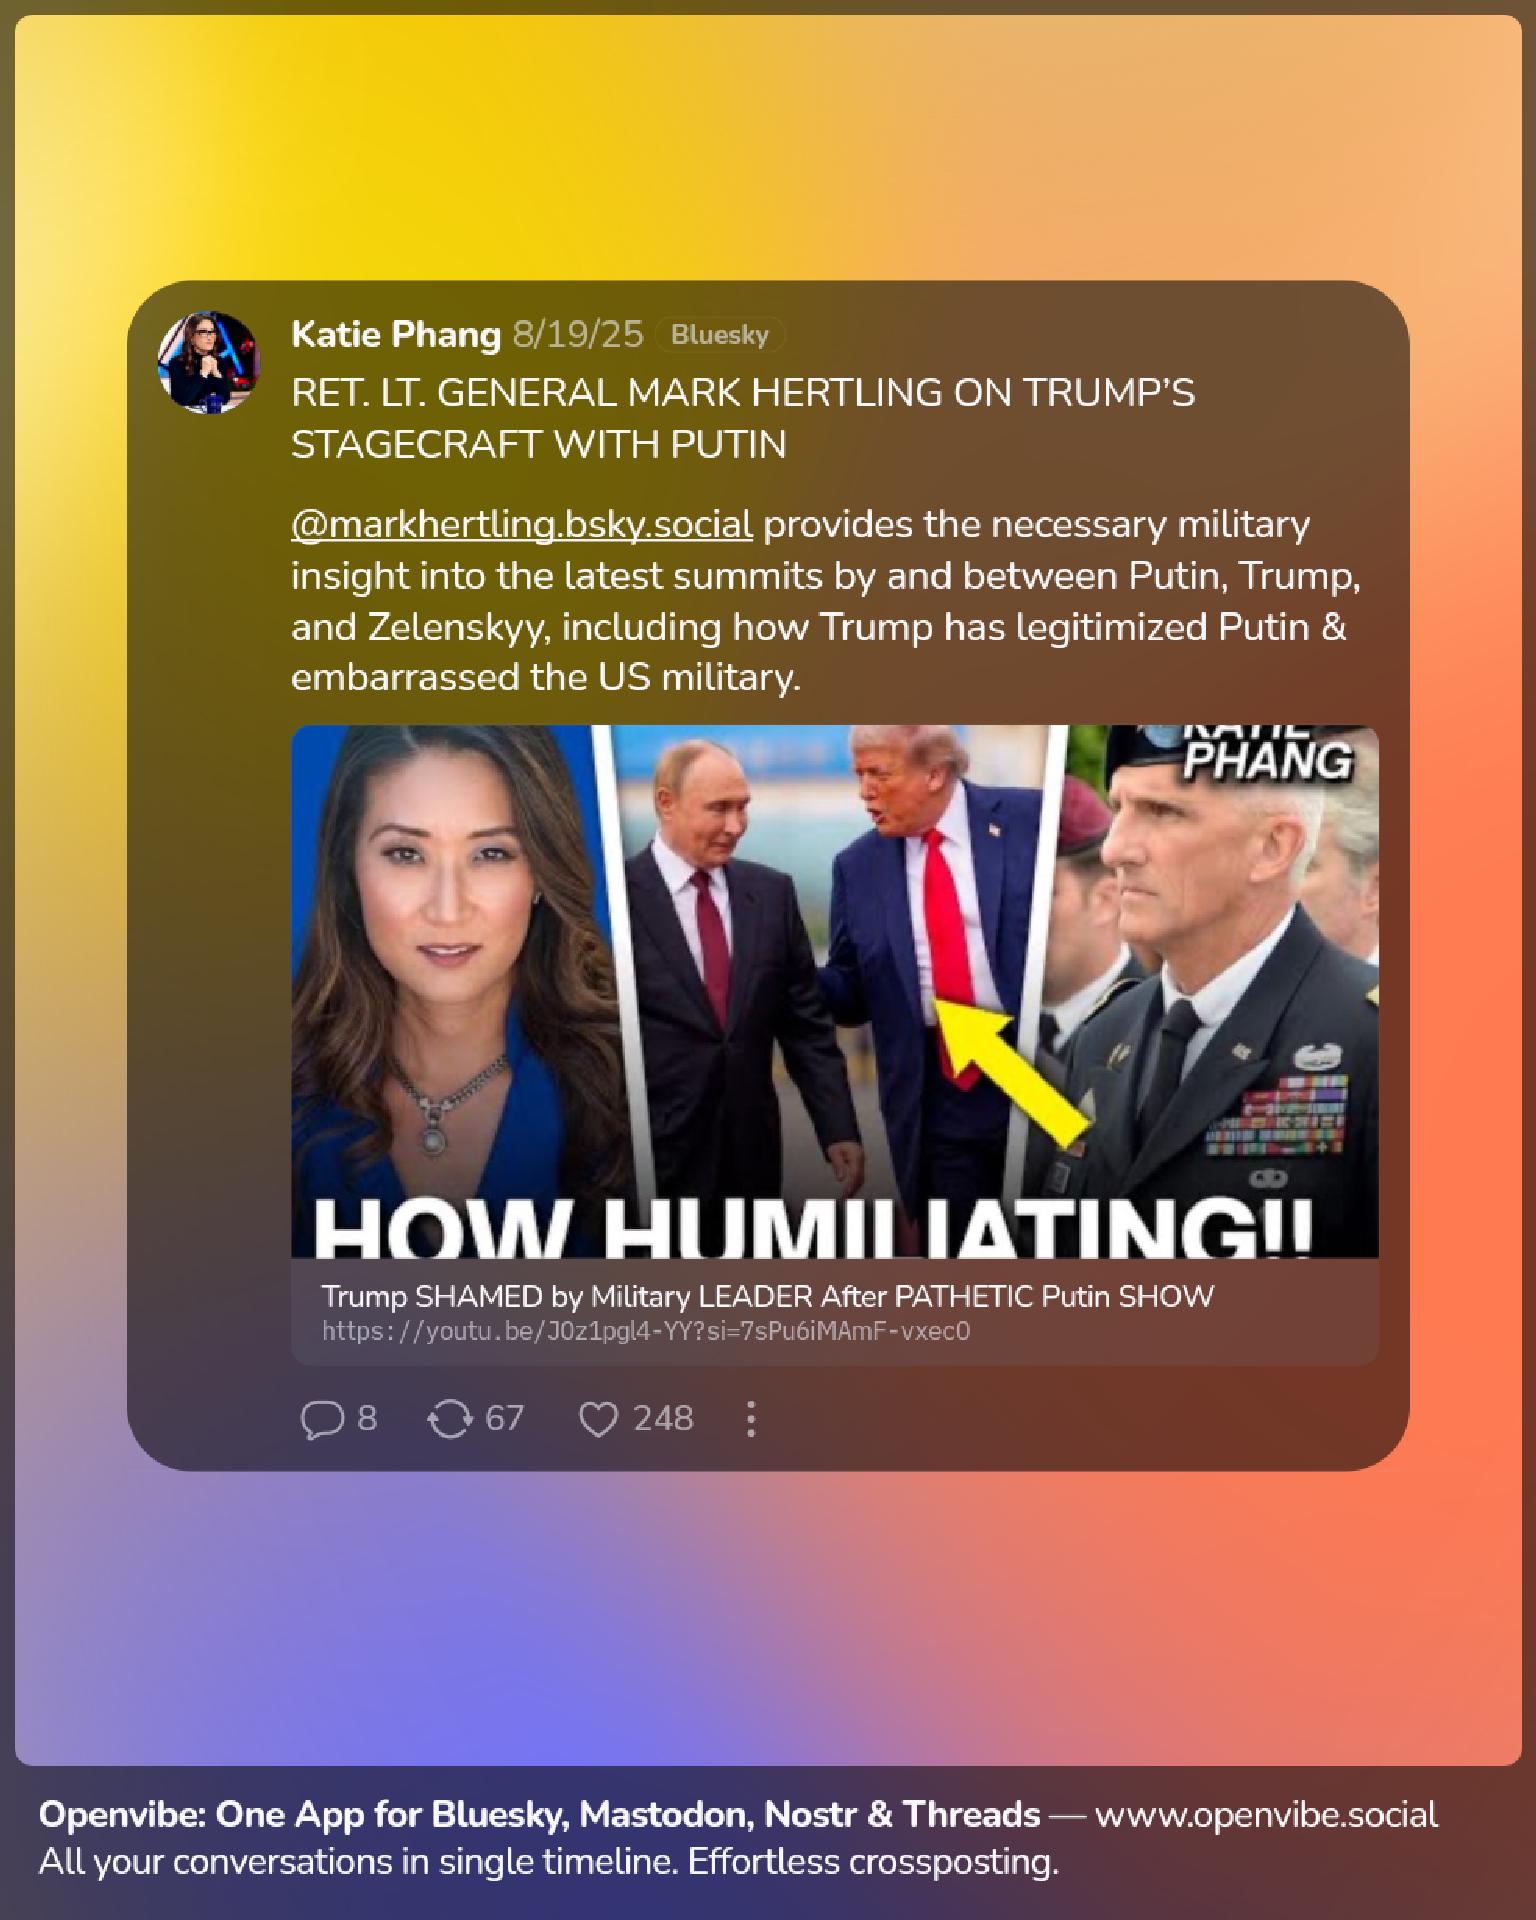Viewport: 1536px width, 1920px height.
Task: Open Katie Phang's profile avatar
Action: click(x=209, y=361)
